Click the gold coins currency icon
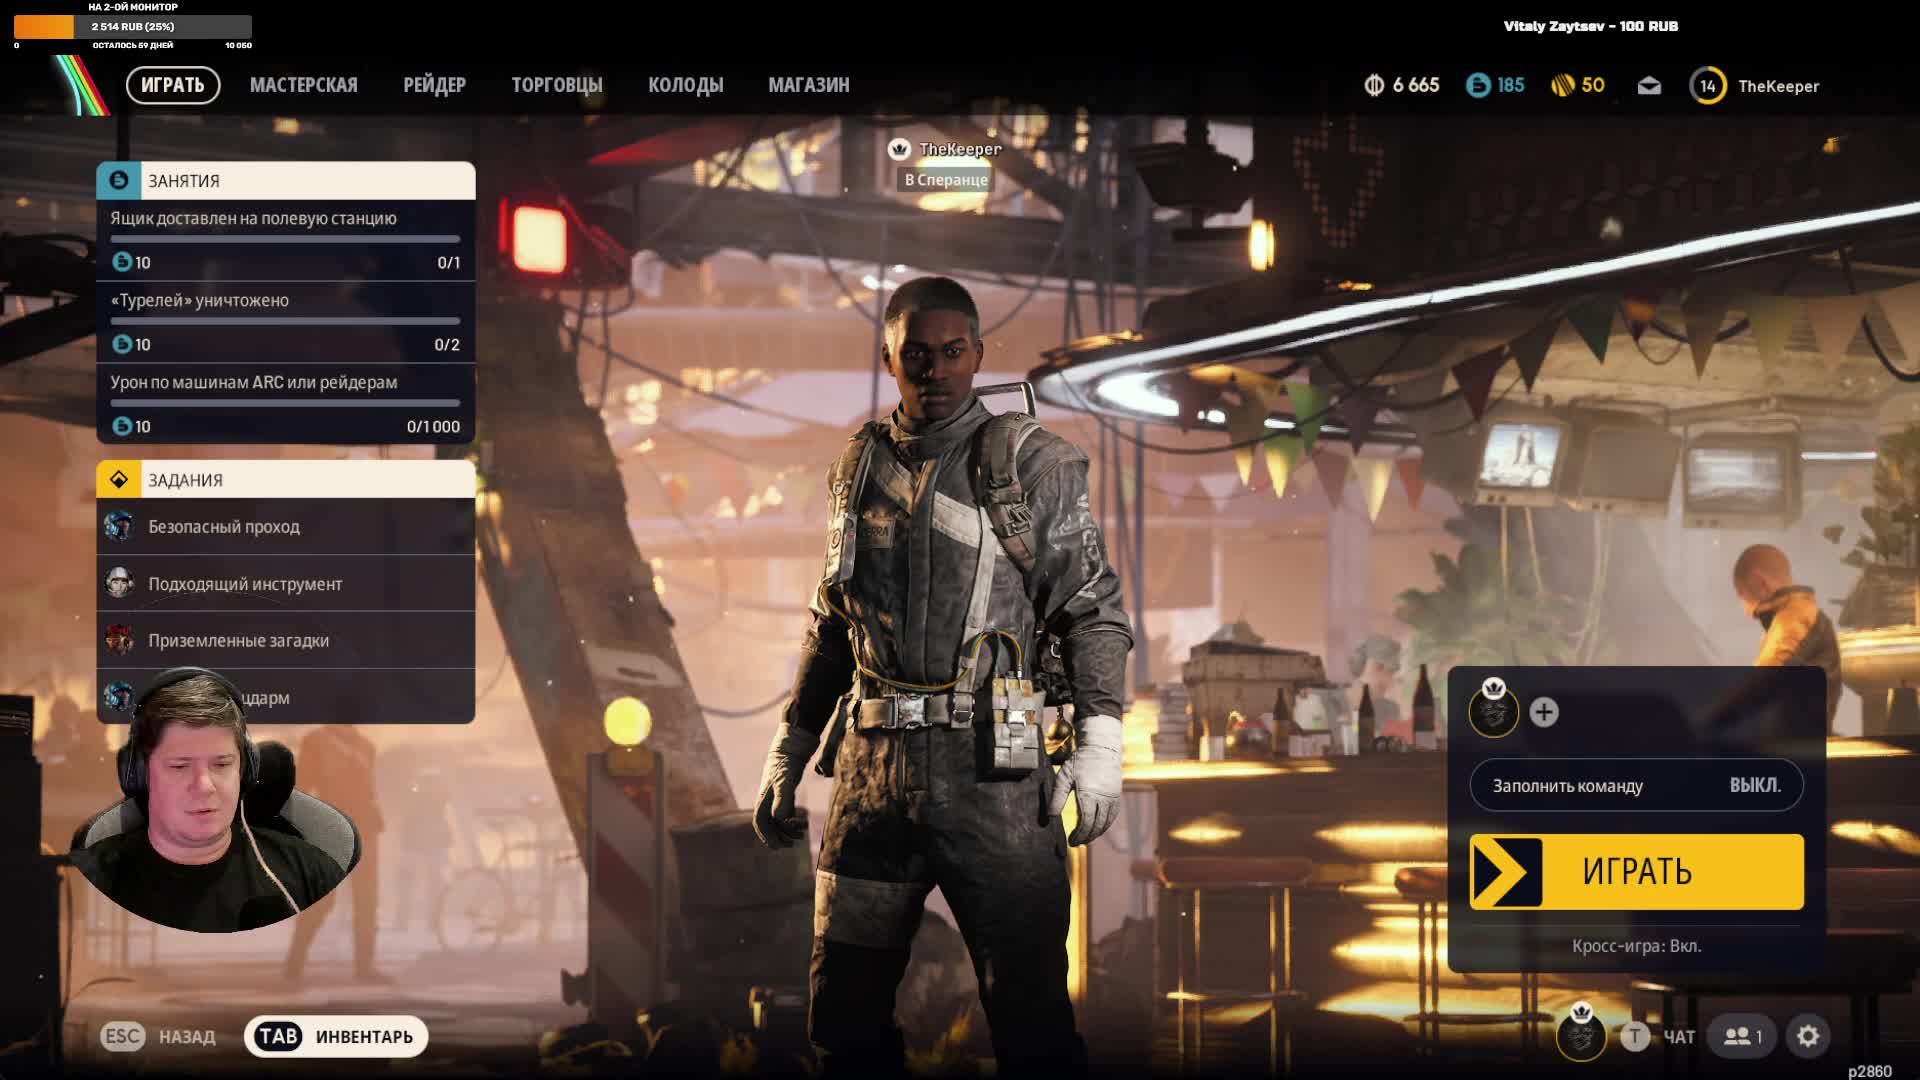Image resolution: width=1920 pixels, height=1080 pixels. pos(1562,86)
